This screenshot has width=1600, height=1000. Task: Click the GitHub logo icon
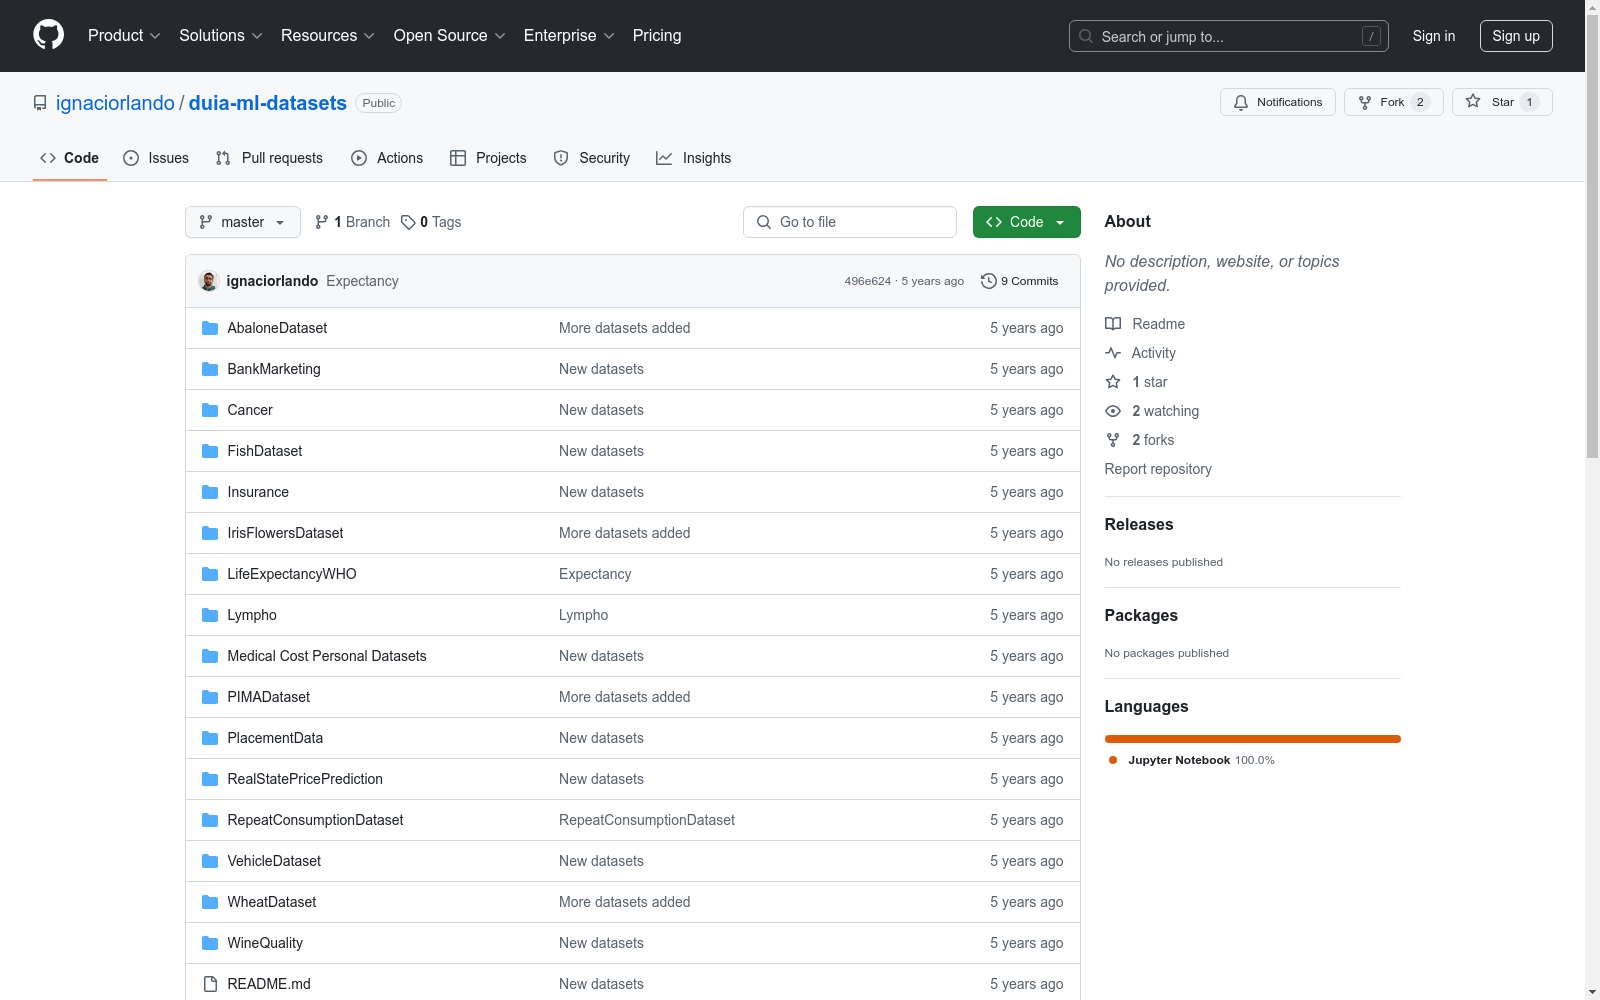pos(48,35)
